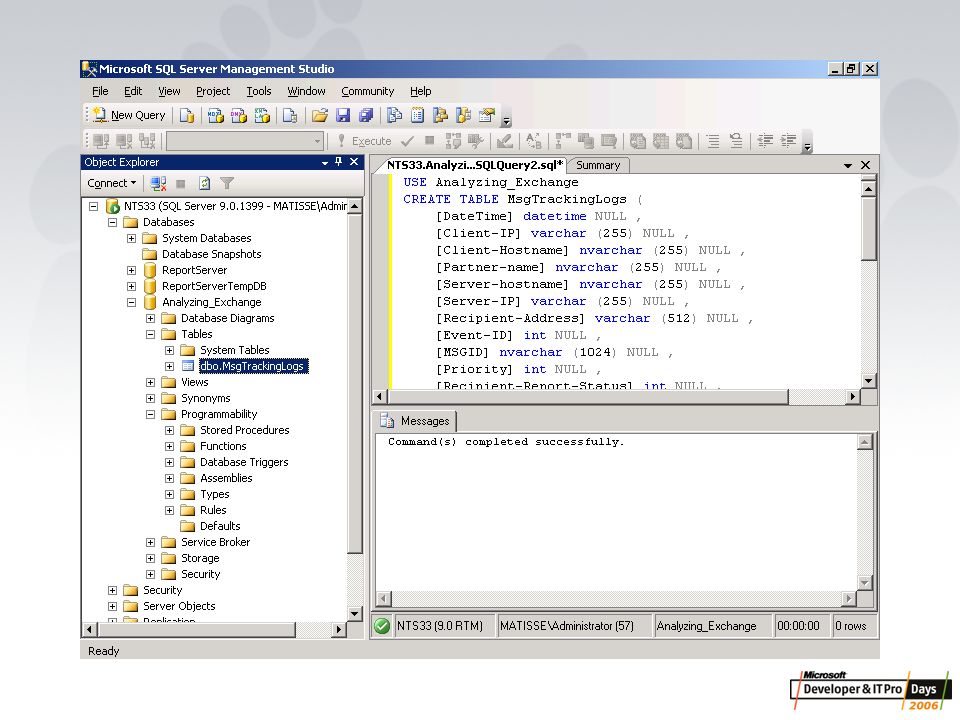Click the Parse checkmark icon
The width and height of the screenshot is (960, 720).
tap(407, 141)
